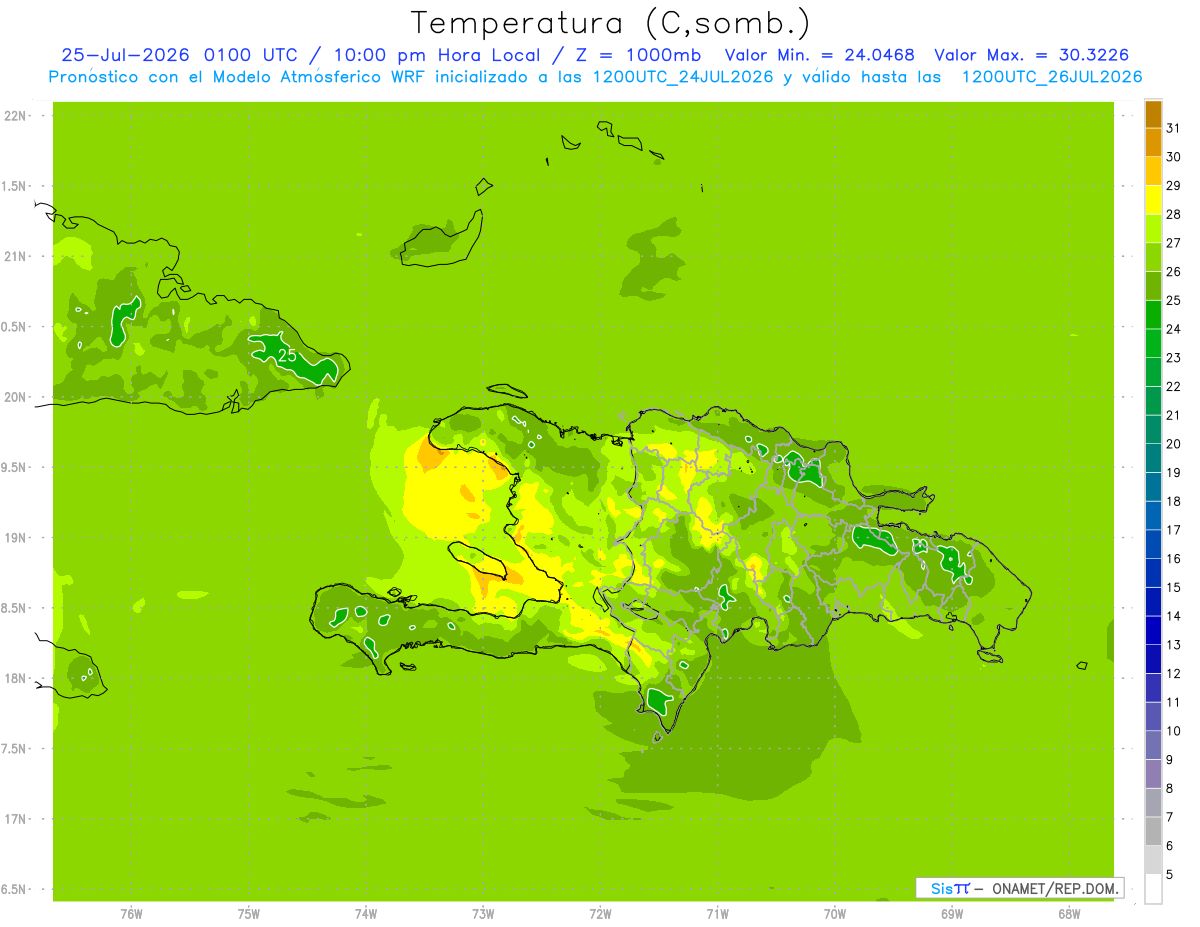Click the "18N" latitude axis label

[x=15, y=678]
